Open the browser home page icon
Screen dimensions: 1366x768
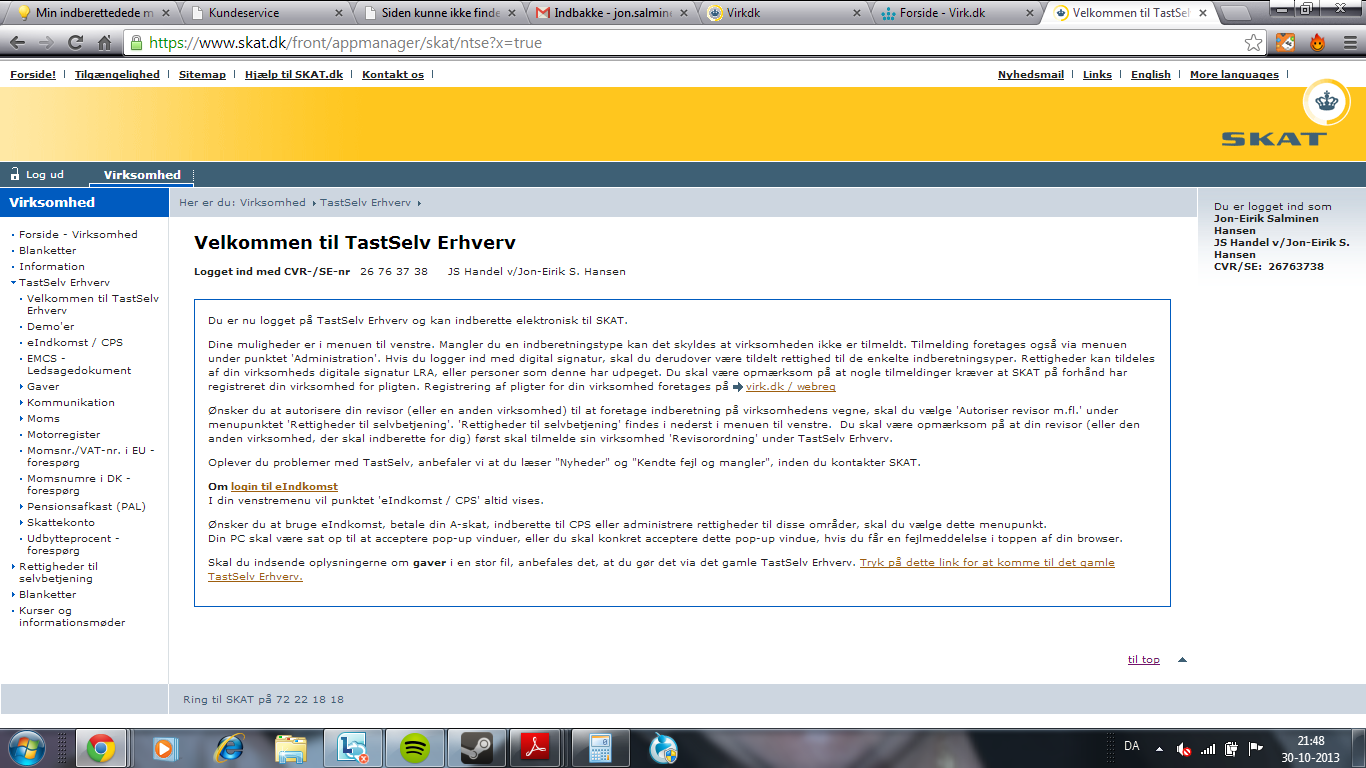(104, 43)
